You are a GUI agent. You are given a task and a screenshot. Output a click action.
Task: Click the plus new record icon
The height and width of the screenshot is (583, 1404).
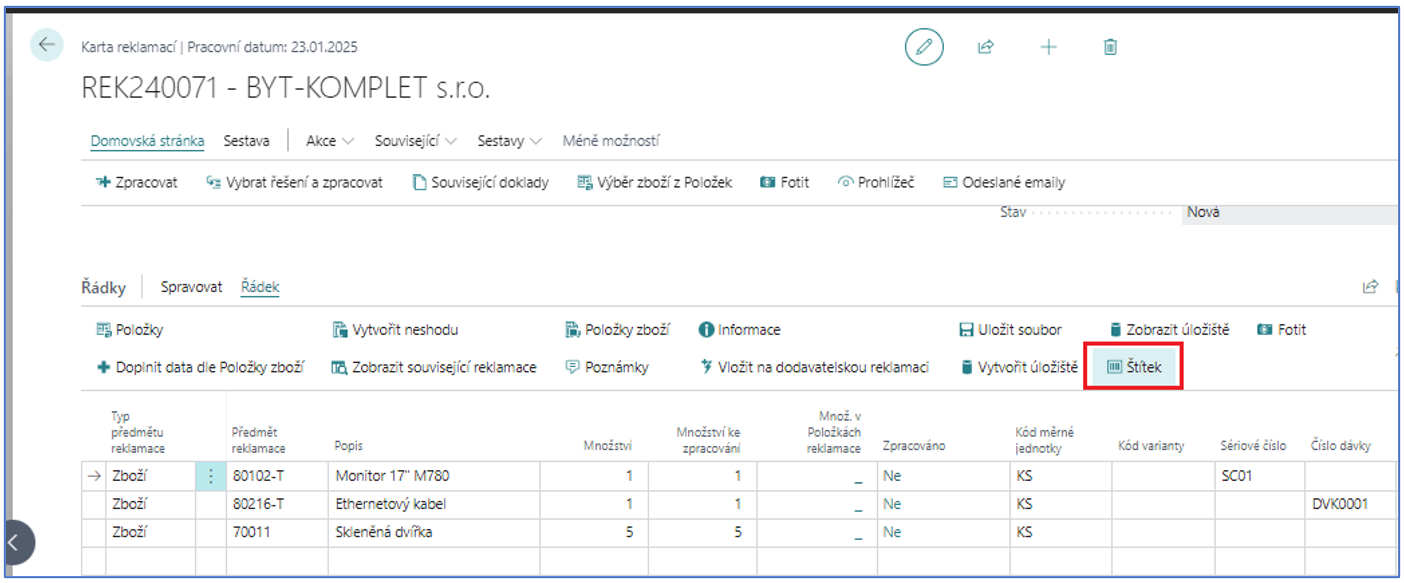1048,47
